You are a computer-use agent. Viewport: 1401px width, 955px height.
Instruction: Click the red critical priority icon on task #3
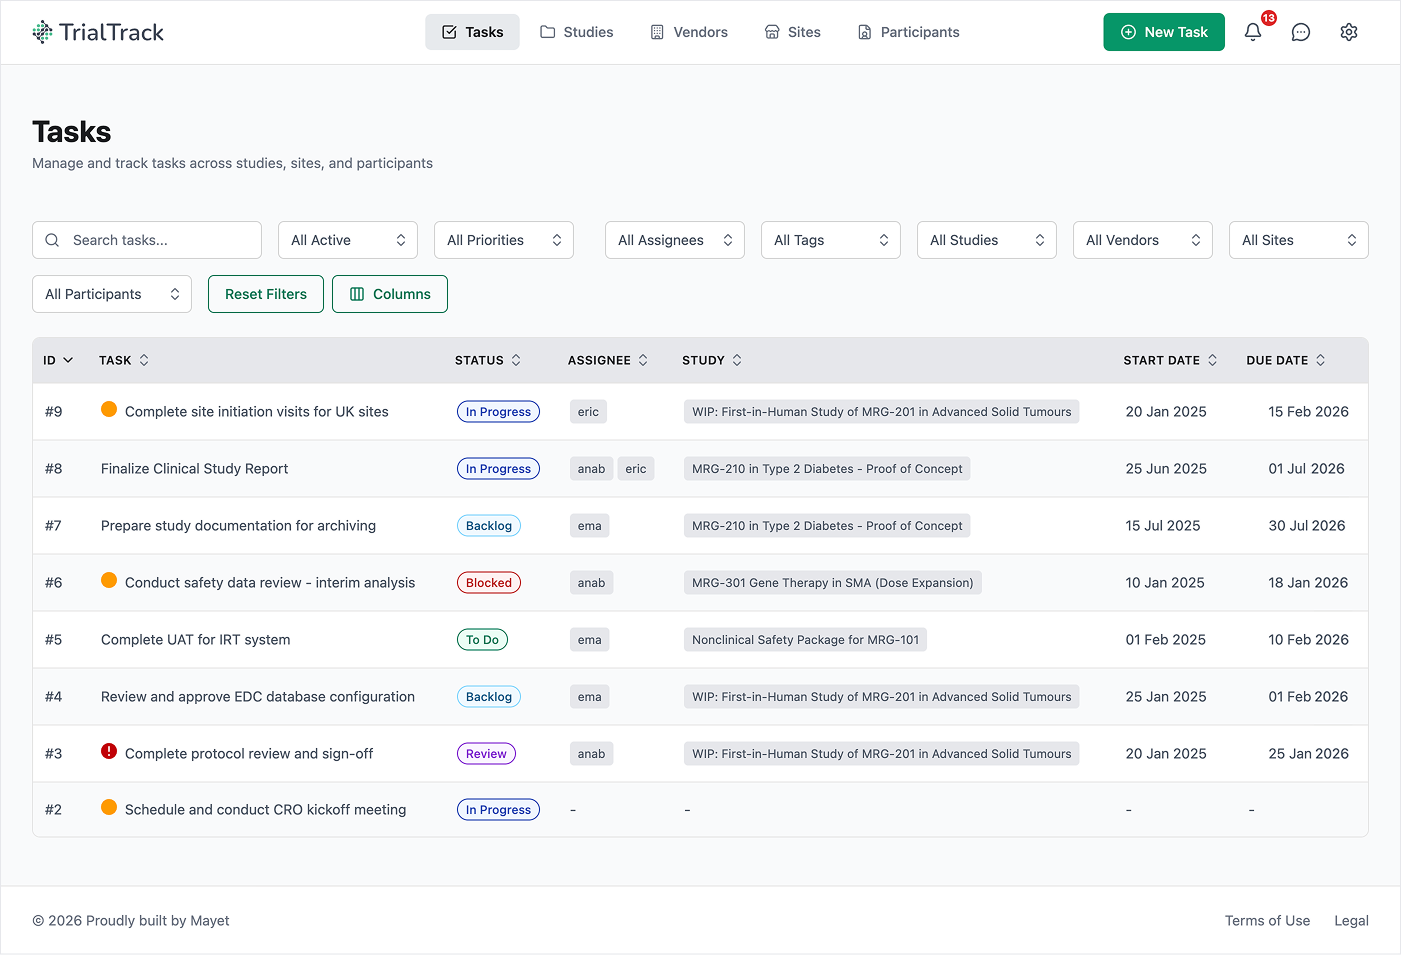pos(109,752)
